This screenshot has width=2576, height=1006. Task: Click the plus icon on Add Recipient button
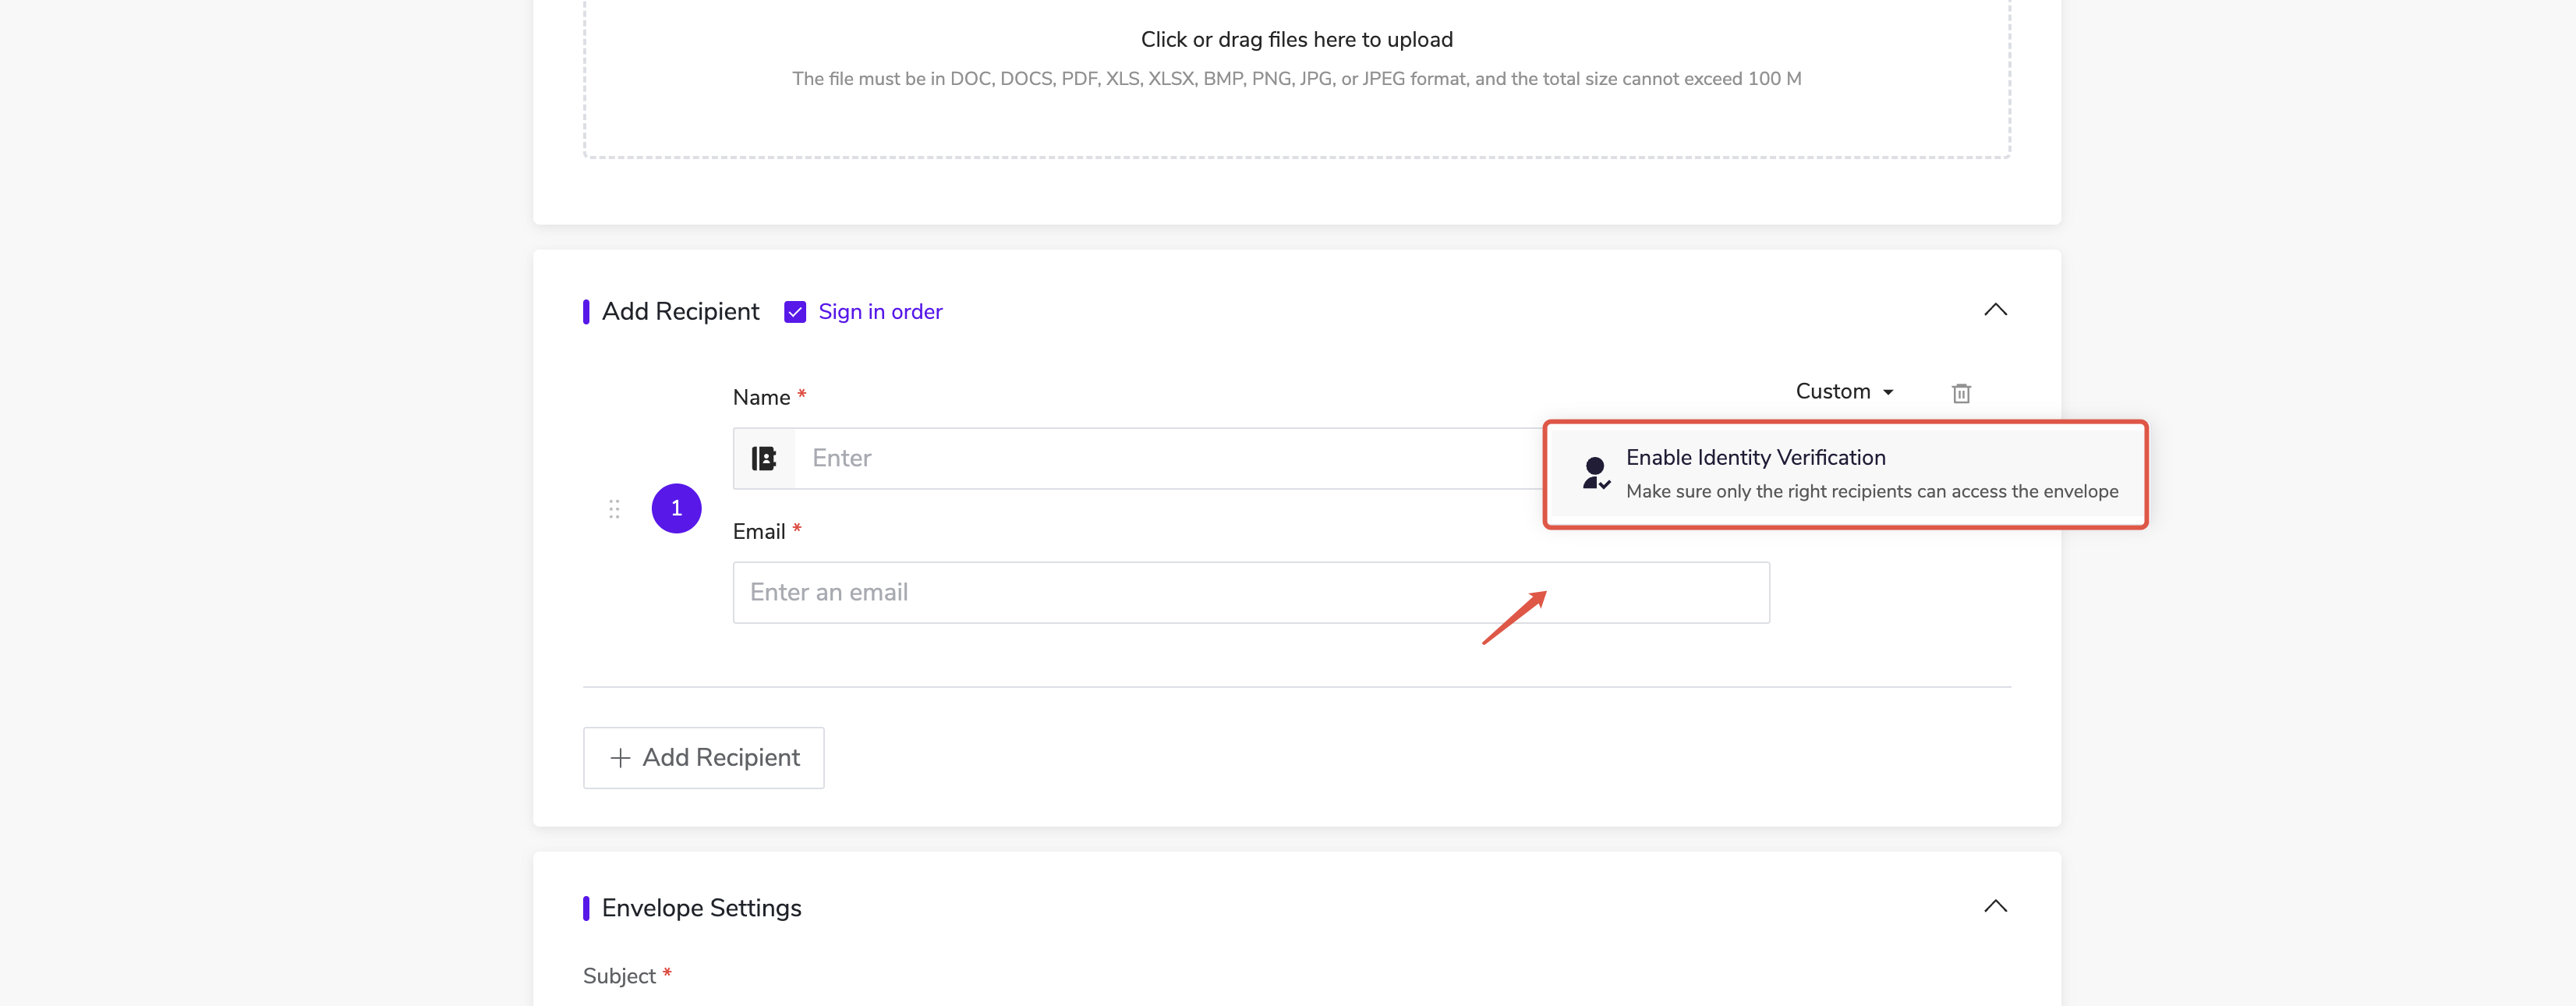click(620, 758)
